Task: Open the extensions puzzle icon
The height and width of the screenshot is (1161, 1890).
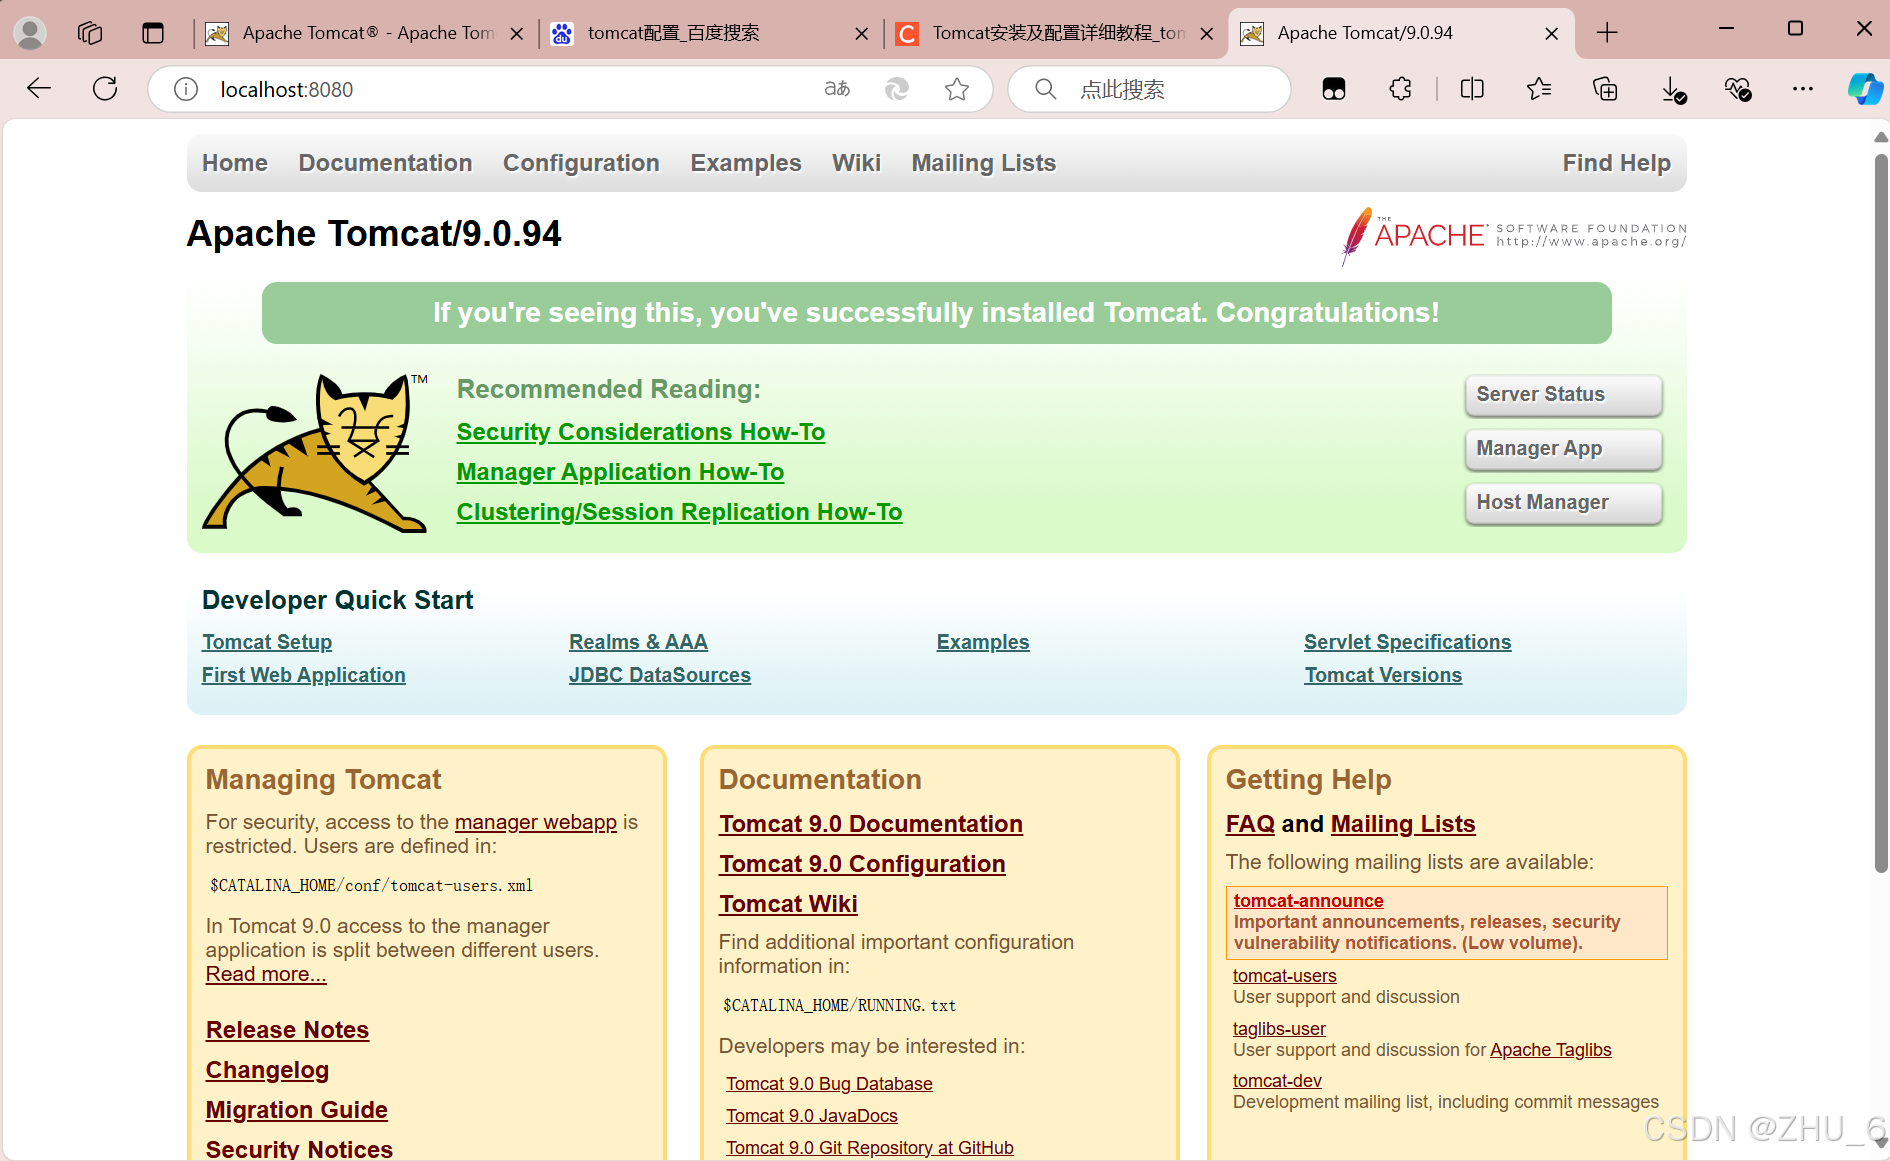Action: point(1401,89)
